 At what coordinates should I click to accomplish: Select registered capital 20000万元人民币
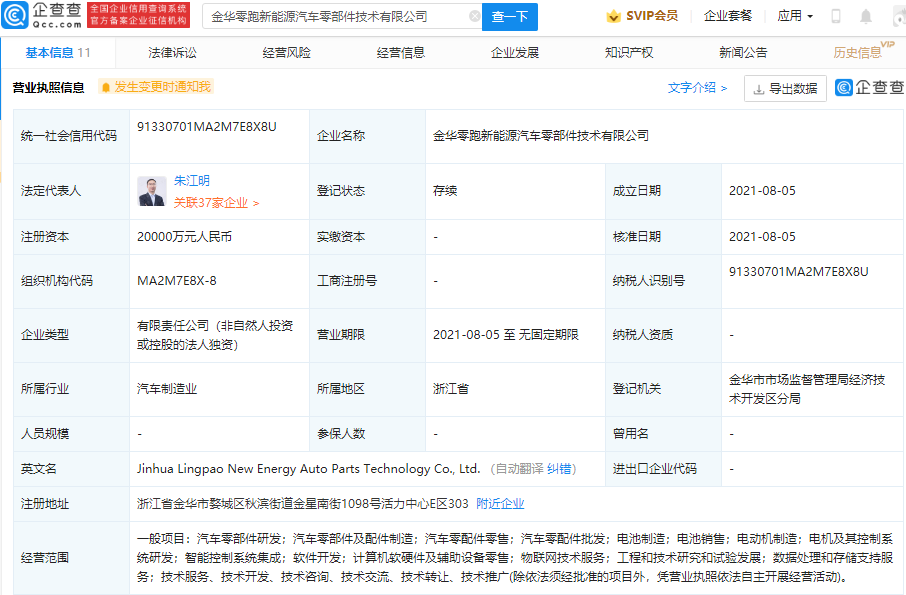(184, 237)
